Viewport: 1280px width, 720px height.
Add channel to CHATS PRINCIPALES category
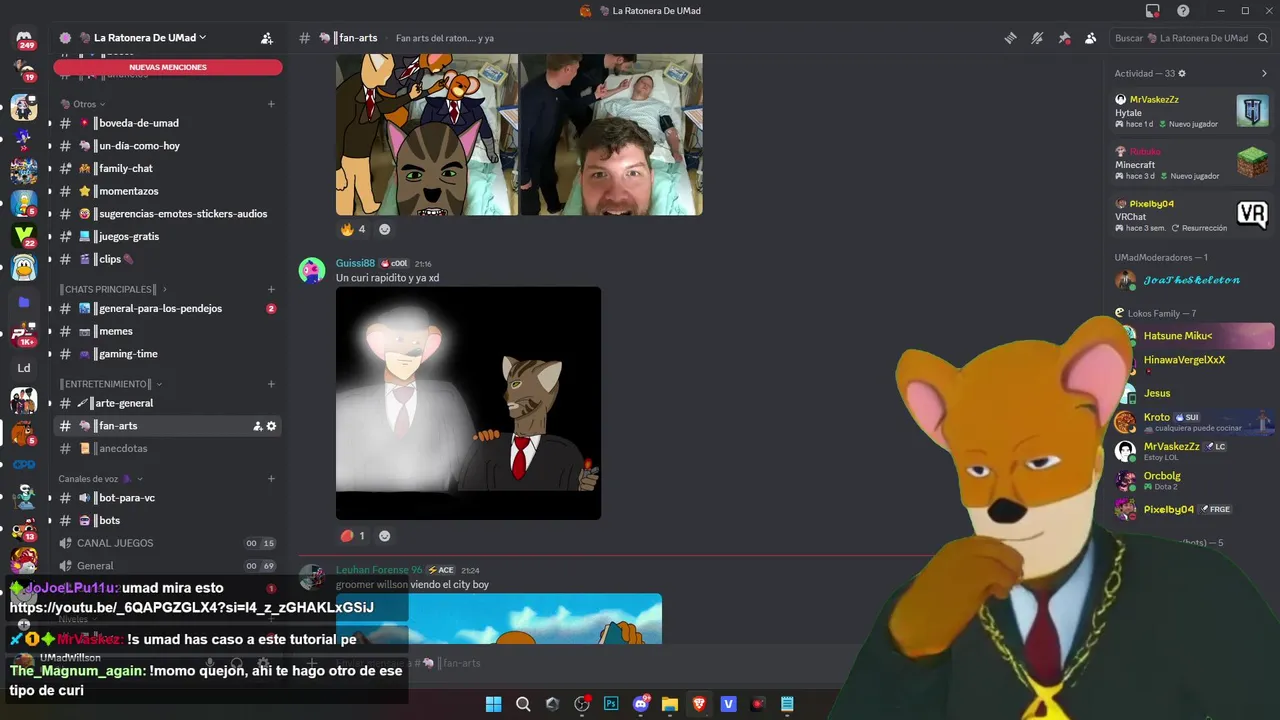point(271,289)
